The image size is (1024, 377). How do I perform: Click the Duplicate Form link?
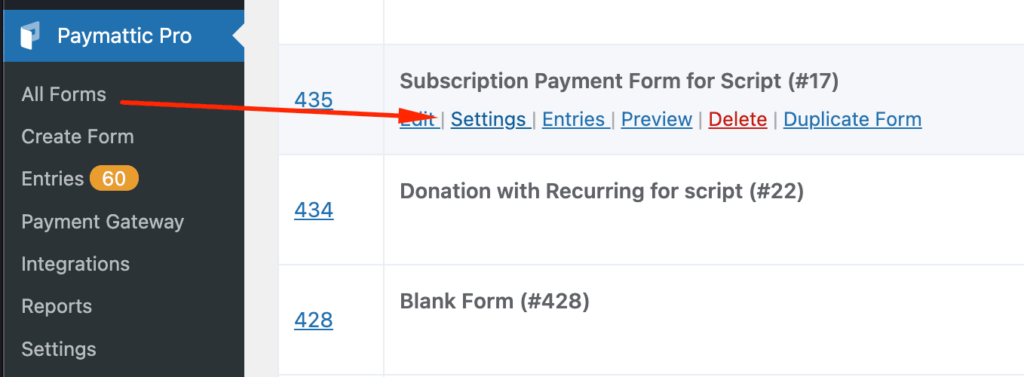[x=852, y=120]
